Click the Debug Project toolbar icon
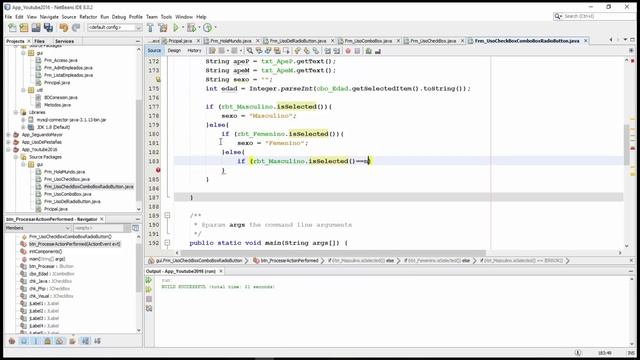 [x=191, y=28]
